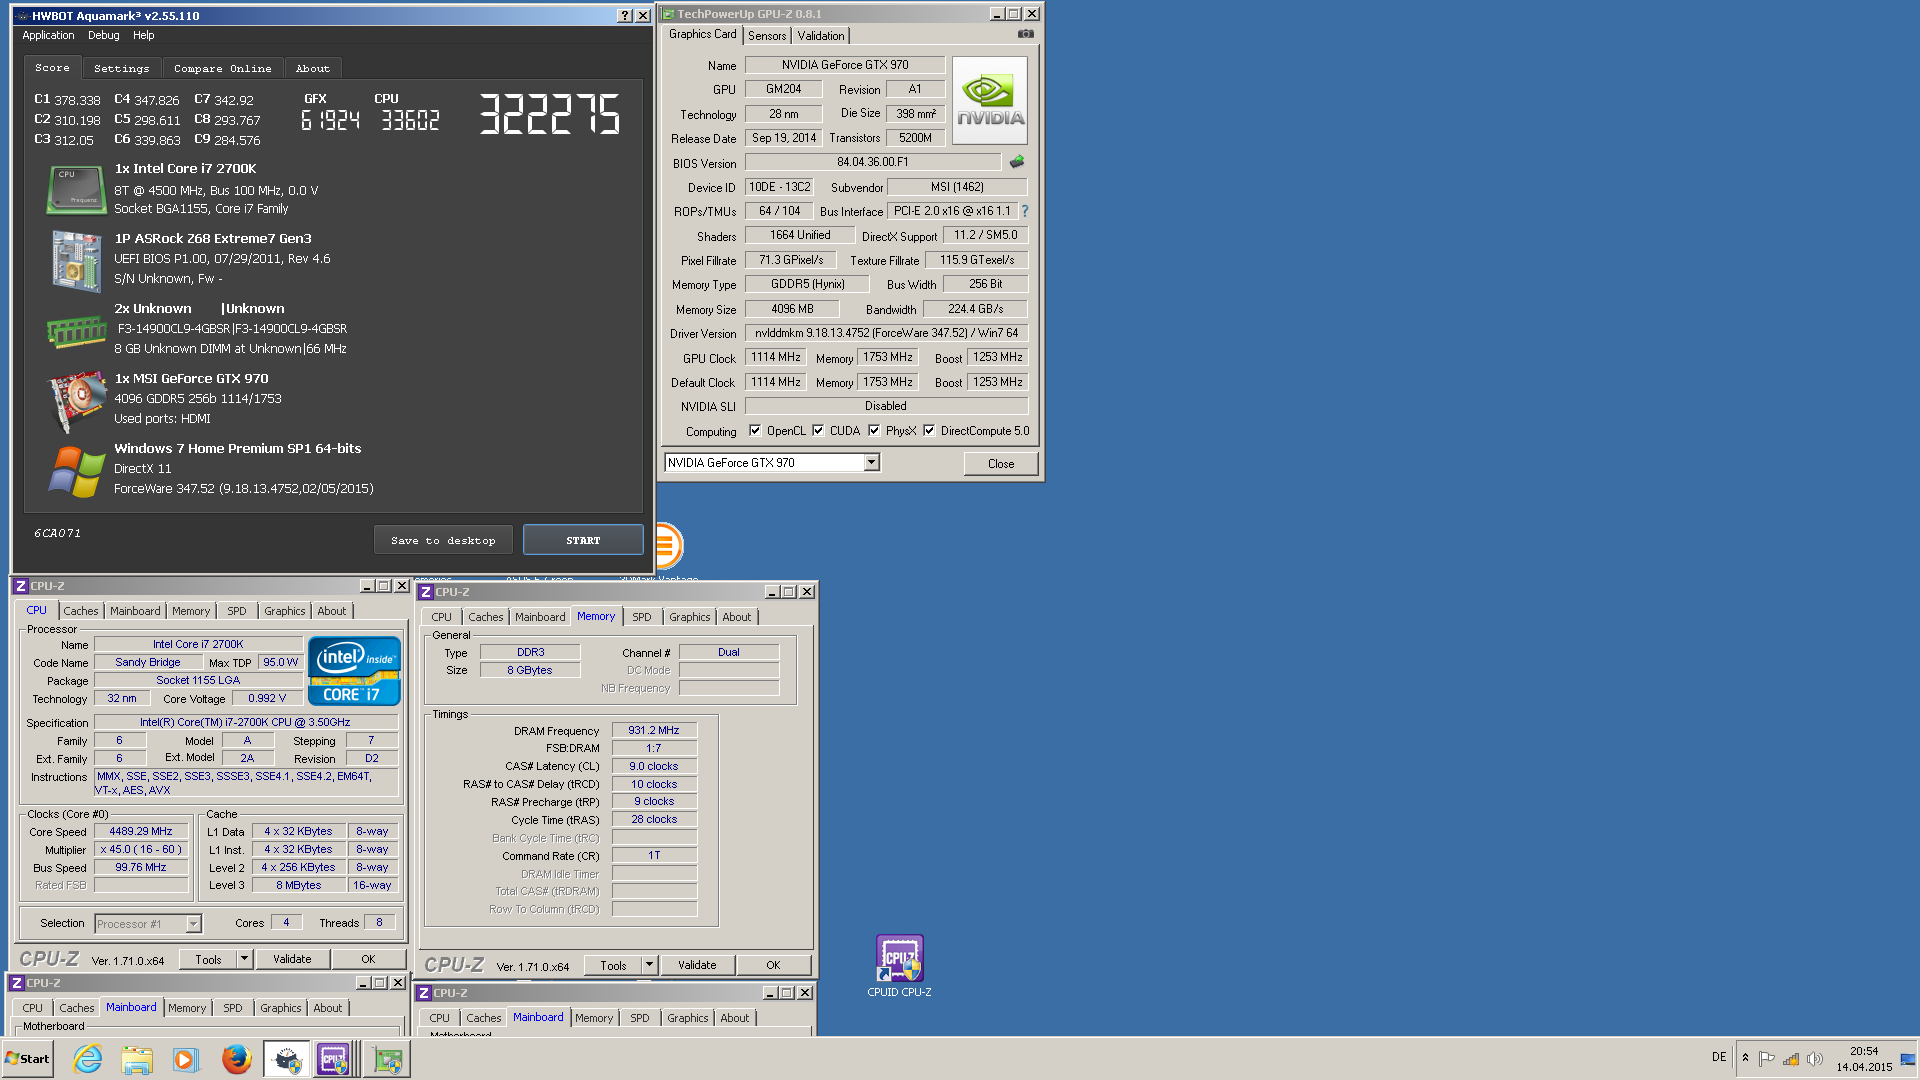Open Firefox from the taskbar

click(x=236, y=1059)
